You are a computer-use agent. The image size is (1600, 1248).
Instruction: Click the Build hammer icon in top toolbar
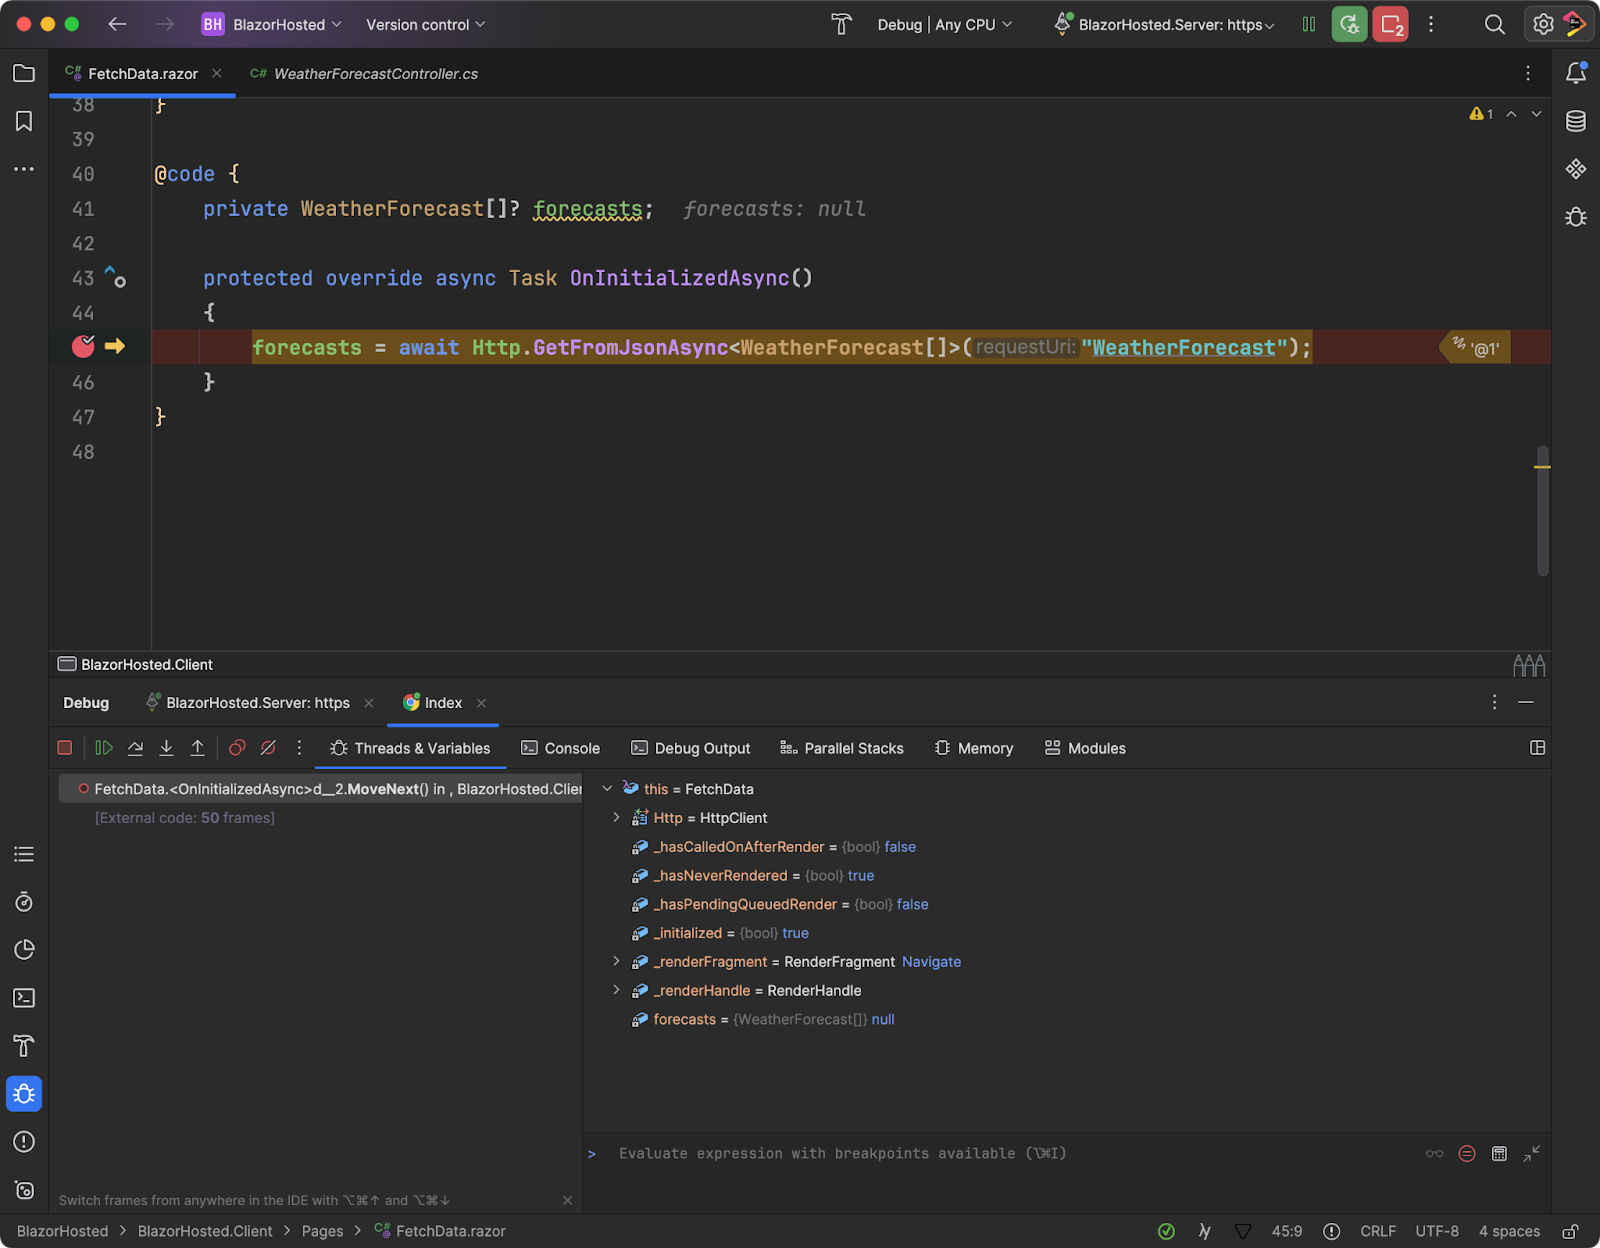click(841, 24)
